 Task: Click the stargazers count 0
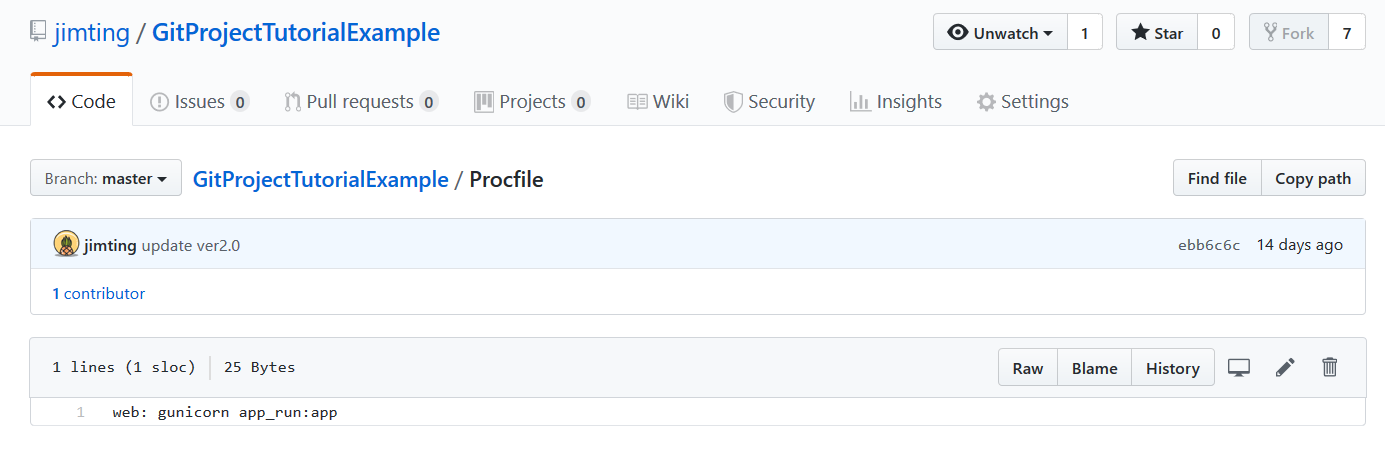1216,33
